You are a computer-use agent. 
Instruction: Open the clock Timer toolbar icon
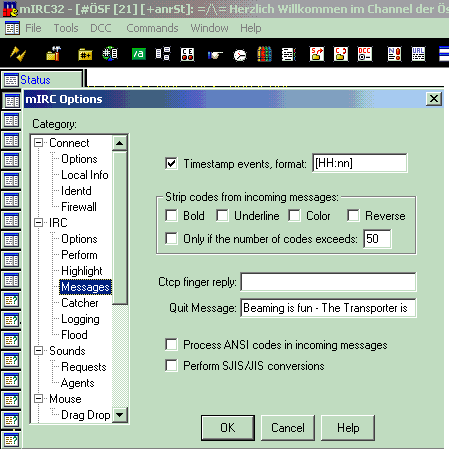240,55
